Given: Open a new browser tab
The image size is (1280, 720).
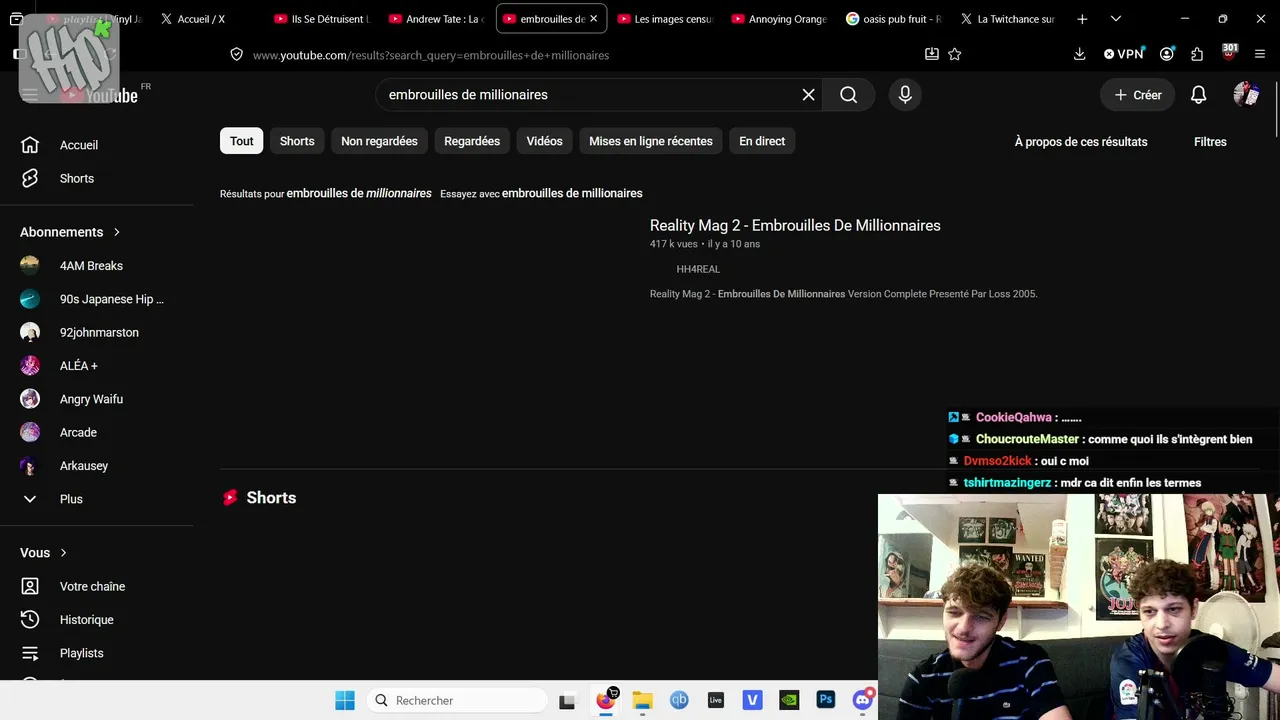Looking at the screenshot, I should [x=1082, y=19].
